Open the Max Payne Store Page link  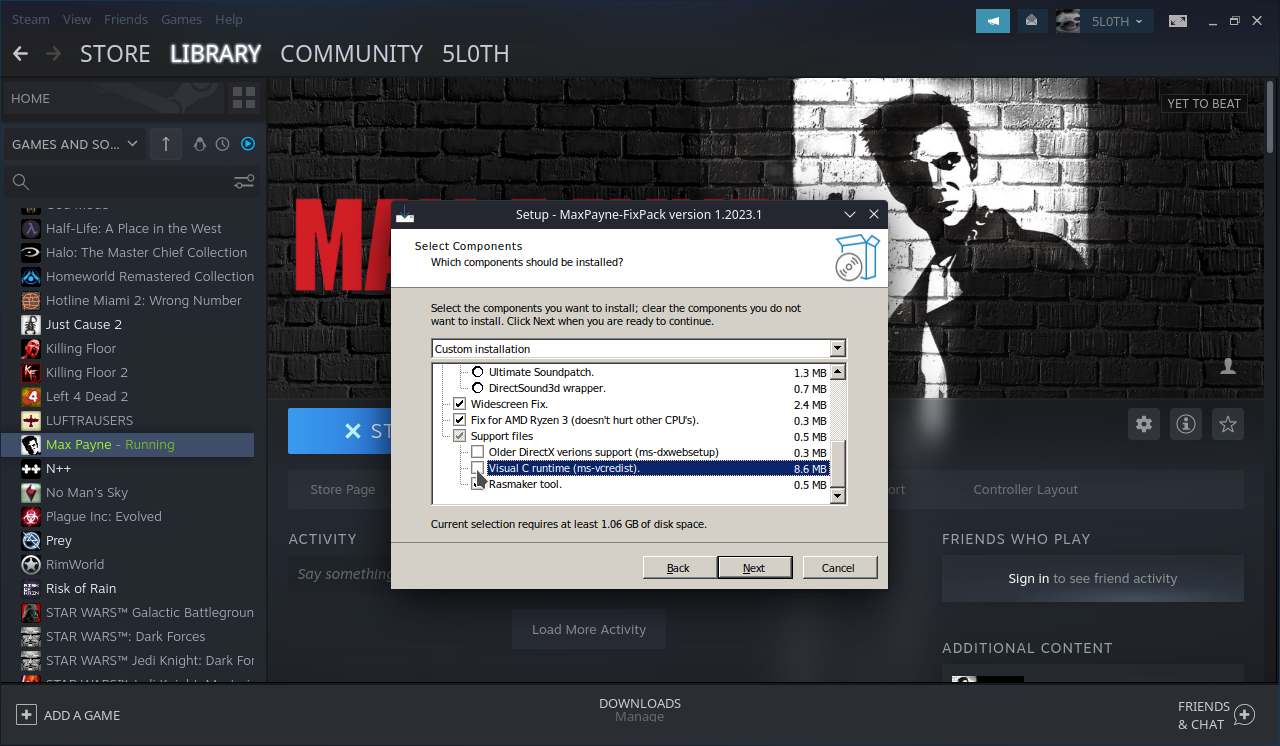pos(342,490)
